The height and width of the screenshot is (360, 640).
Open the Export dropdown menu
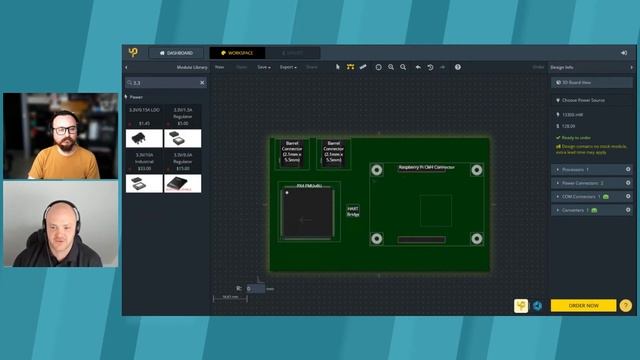coord(288,67)
